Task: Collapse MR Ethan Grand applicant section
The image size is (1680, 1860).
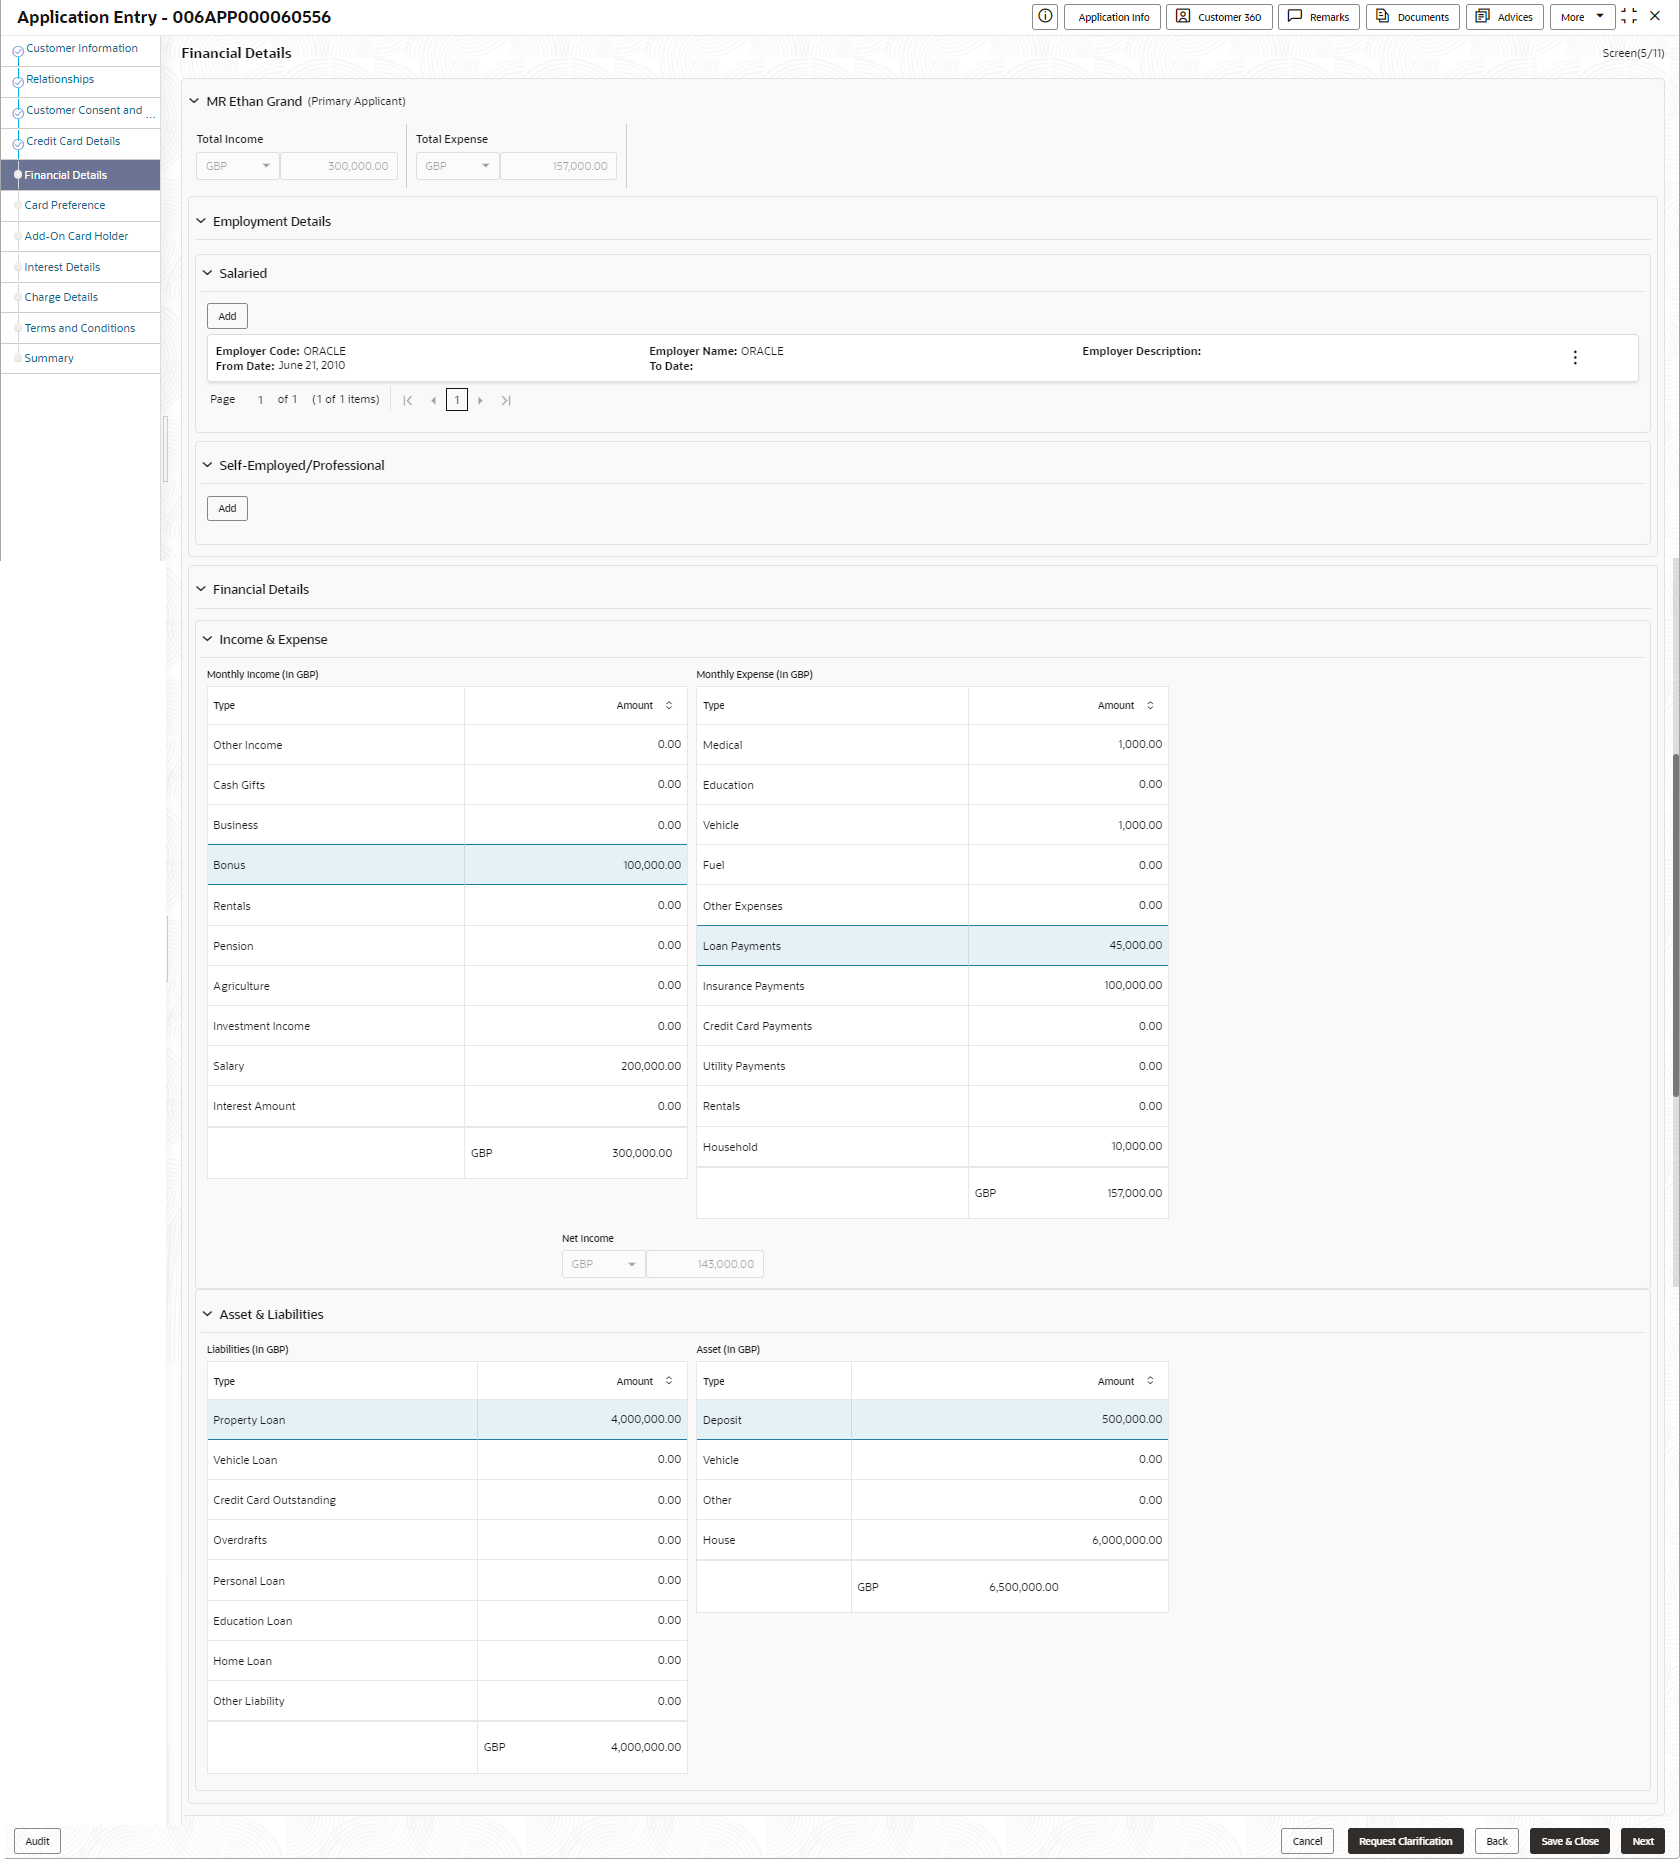Action: (195, 101)
